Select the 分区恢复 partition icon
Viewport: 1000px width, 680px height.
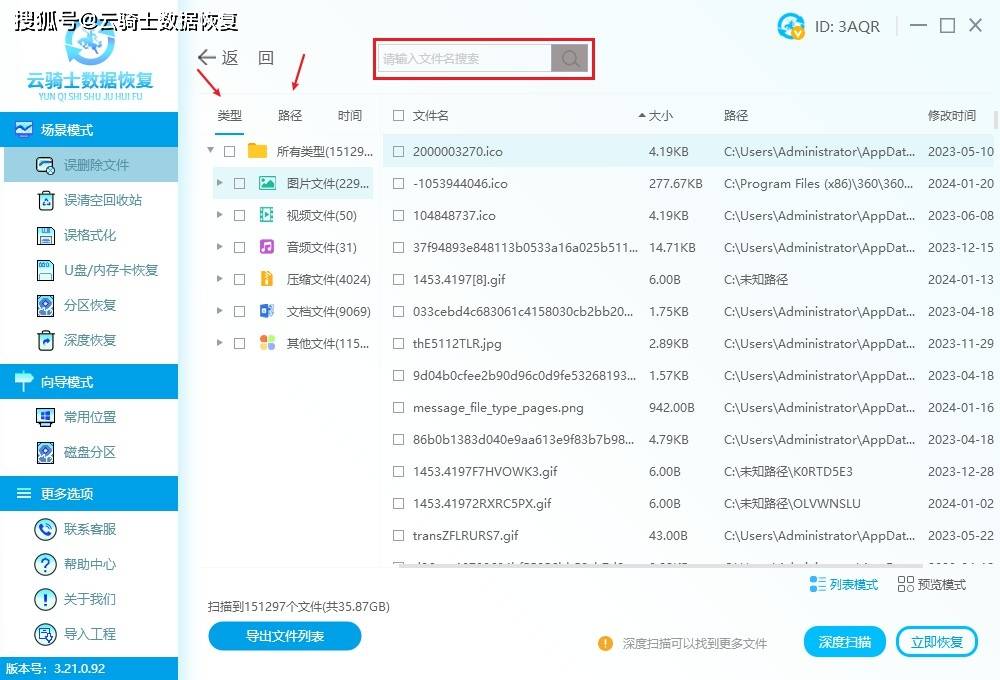pyautogui.click(x=46, y=306)
